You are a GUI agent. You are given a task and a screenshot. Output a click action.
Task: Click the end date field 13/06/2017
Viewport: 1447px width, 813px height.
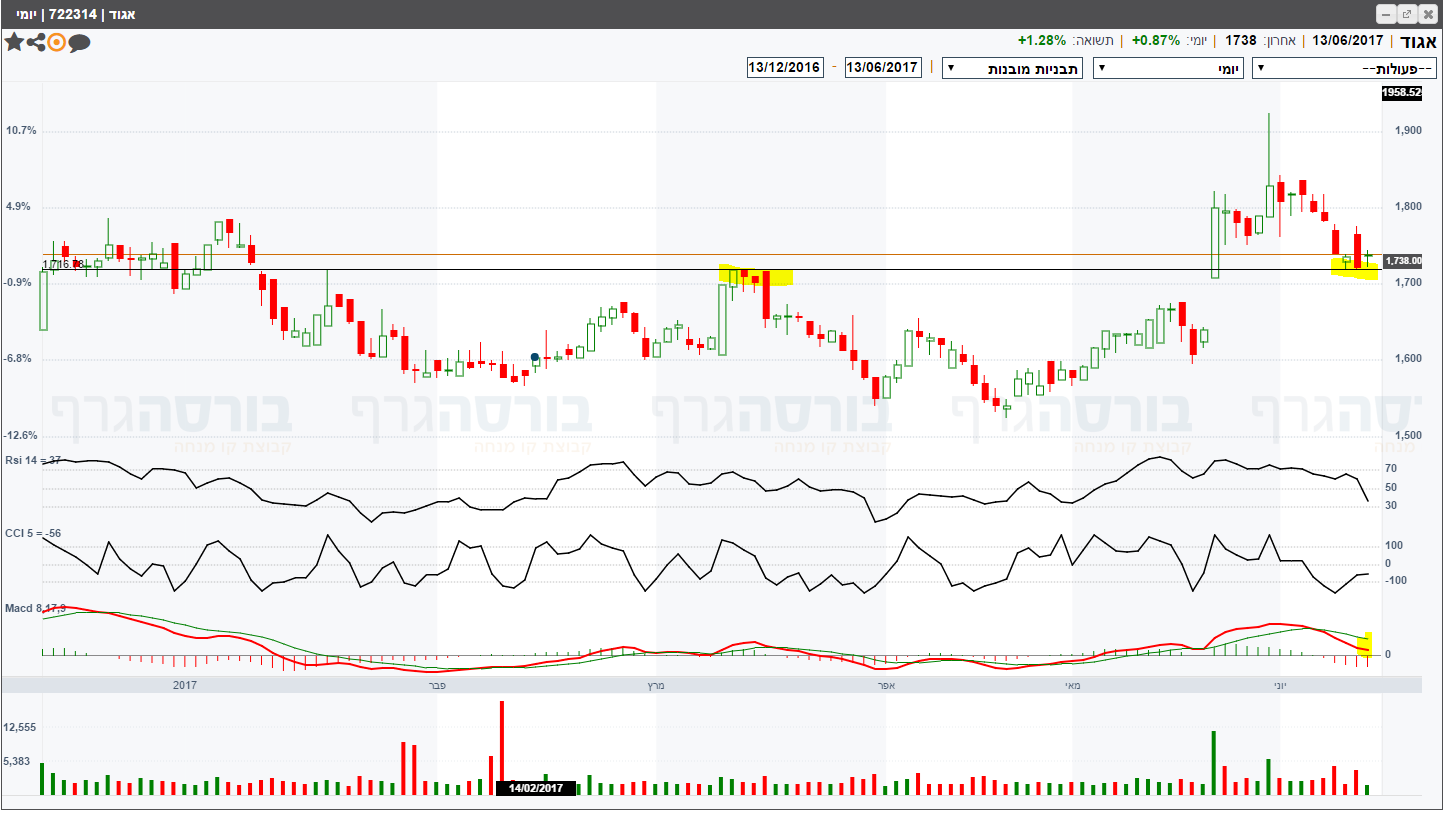(882, 67)
